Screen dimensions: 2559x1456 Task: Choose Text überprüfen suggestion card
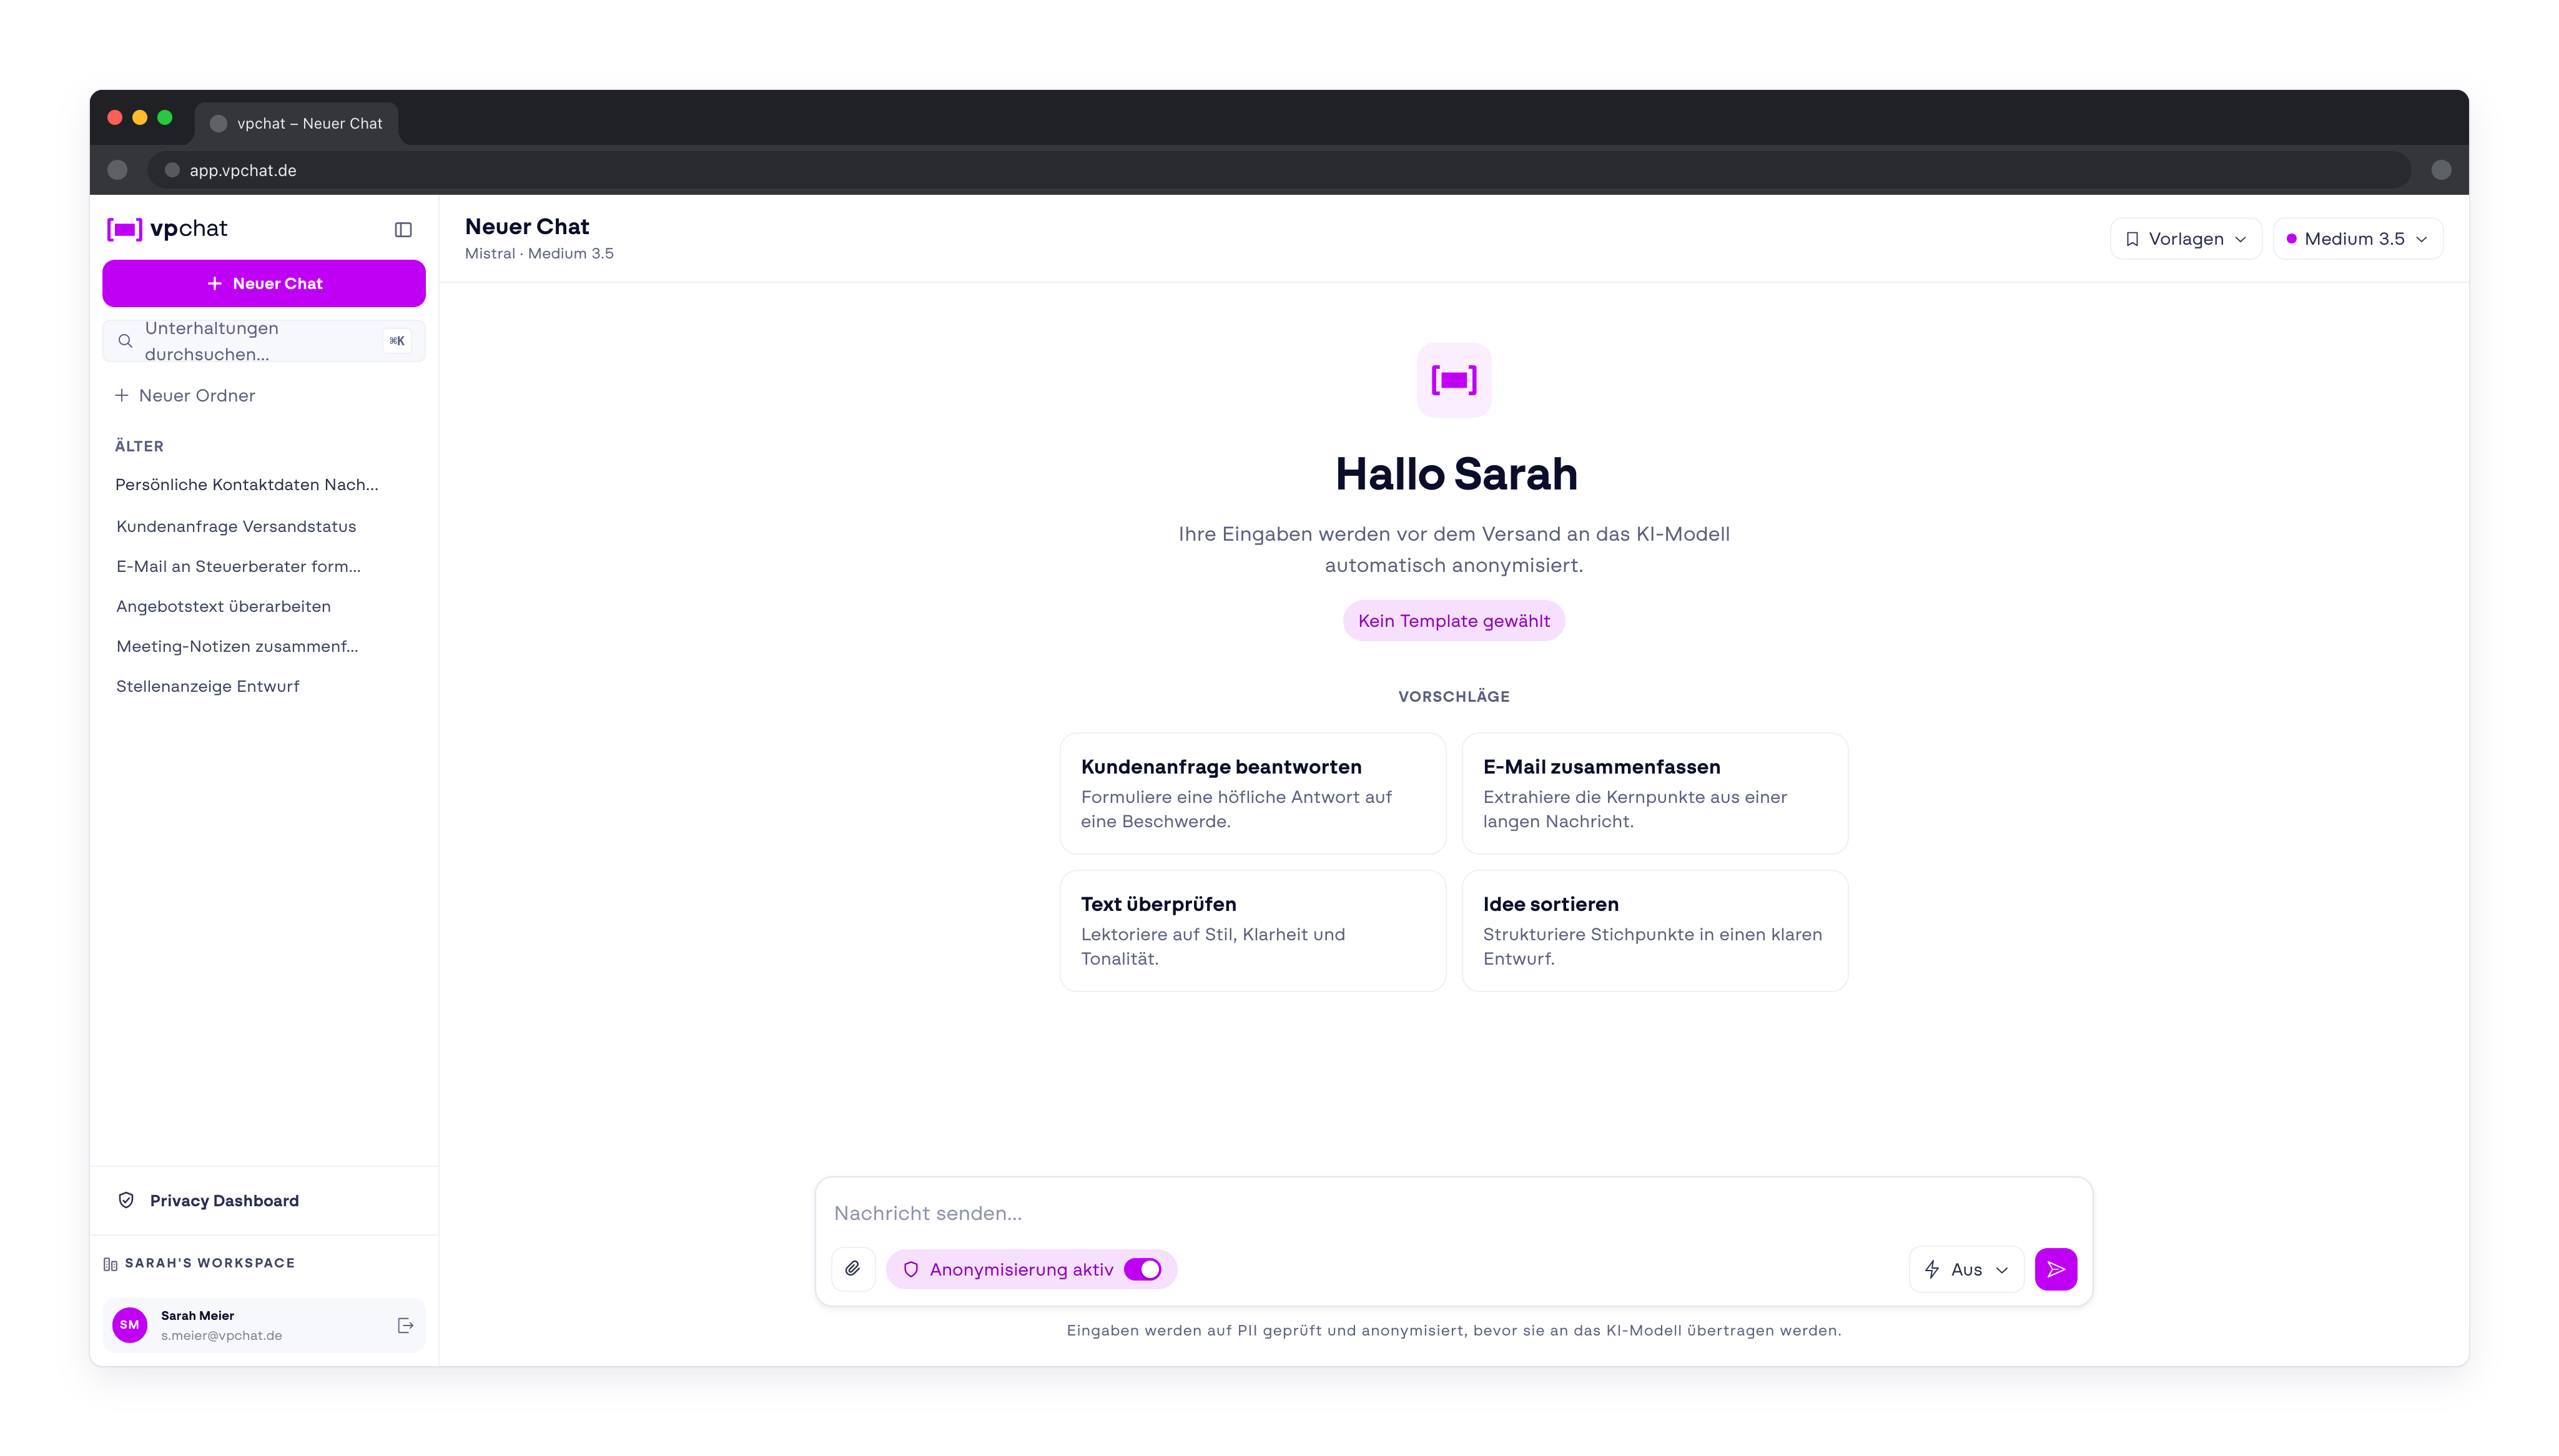[x=1252, y=930]
